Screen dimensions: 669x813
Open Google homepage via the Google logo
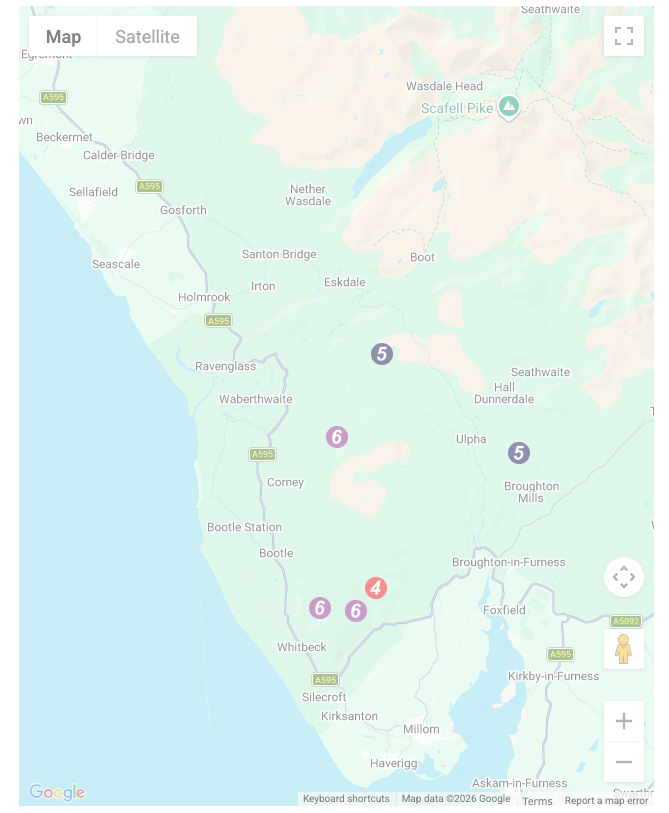(56, 792)
